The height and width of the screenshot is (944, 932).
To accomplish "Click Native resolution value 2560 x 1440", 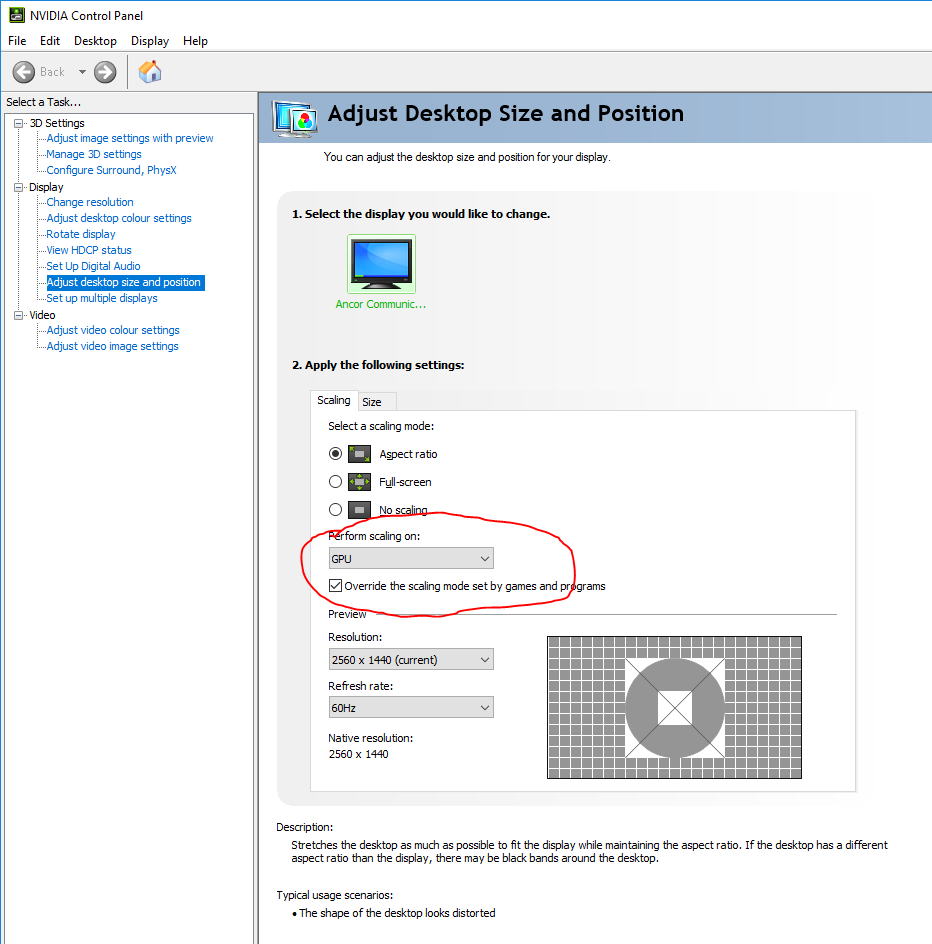I will (359, 754).
